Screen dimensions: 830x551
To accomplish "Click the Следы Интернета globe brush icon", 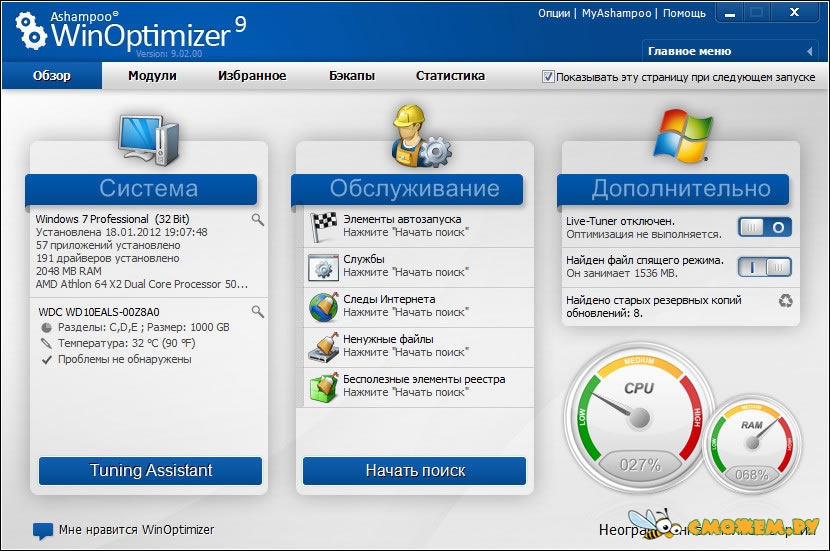I will point(323,307).
